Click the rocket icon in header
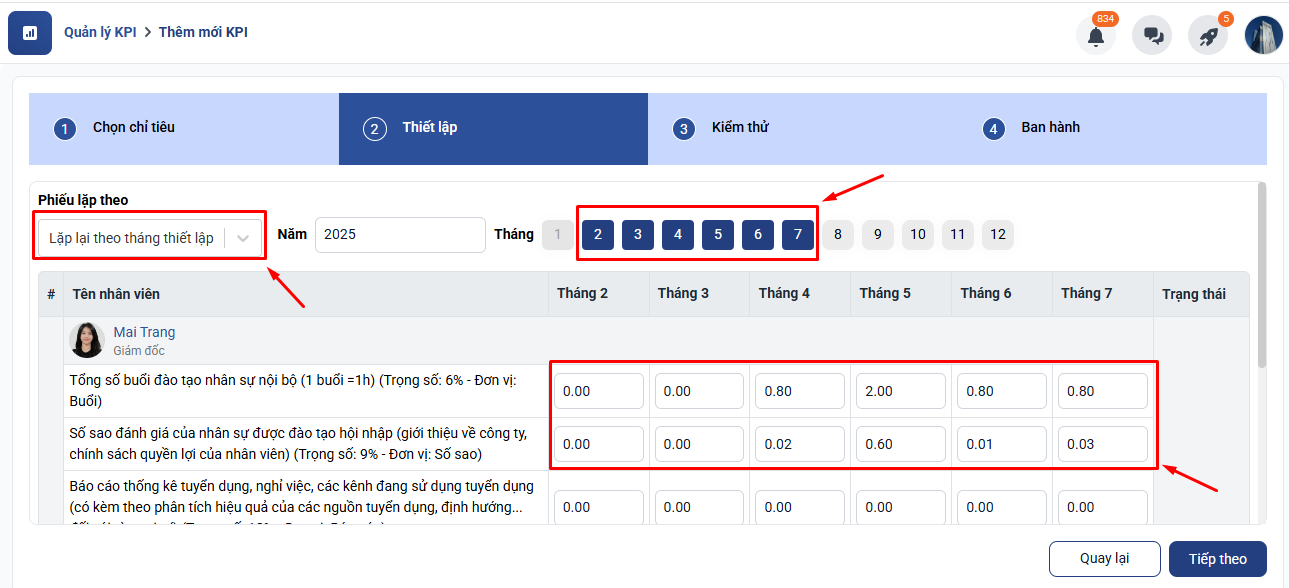Image resolution: width=1289 pixels, height=588 pixels. [x=1208, y=35]
